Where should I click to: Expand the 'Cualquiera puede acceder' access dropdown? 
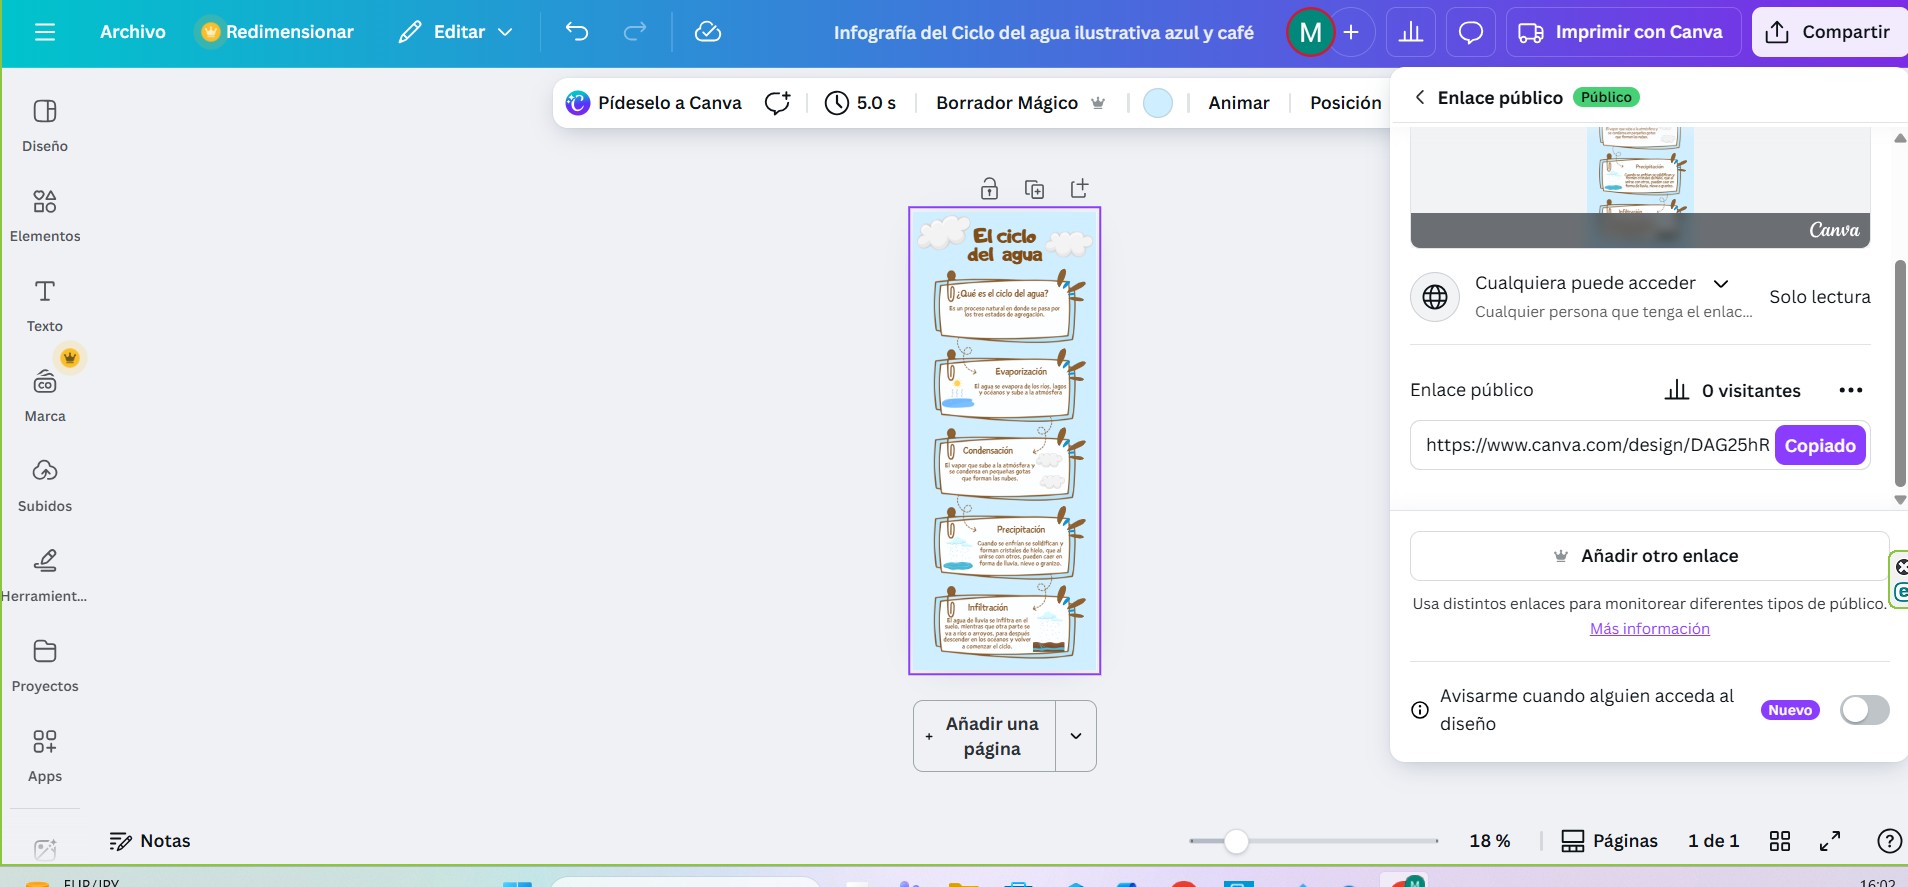point(1721,284)
